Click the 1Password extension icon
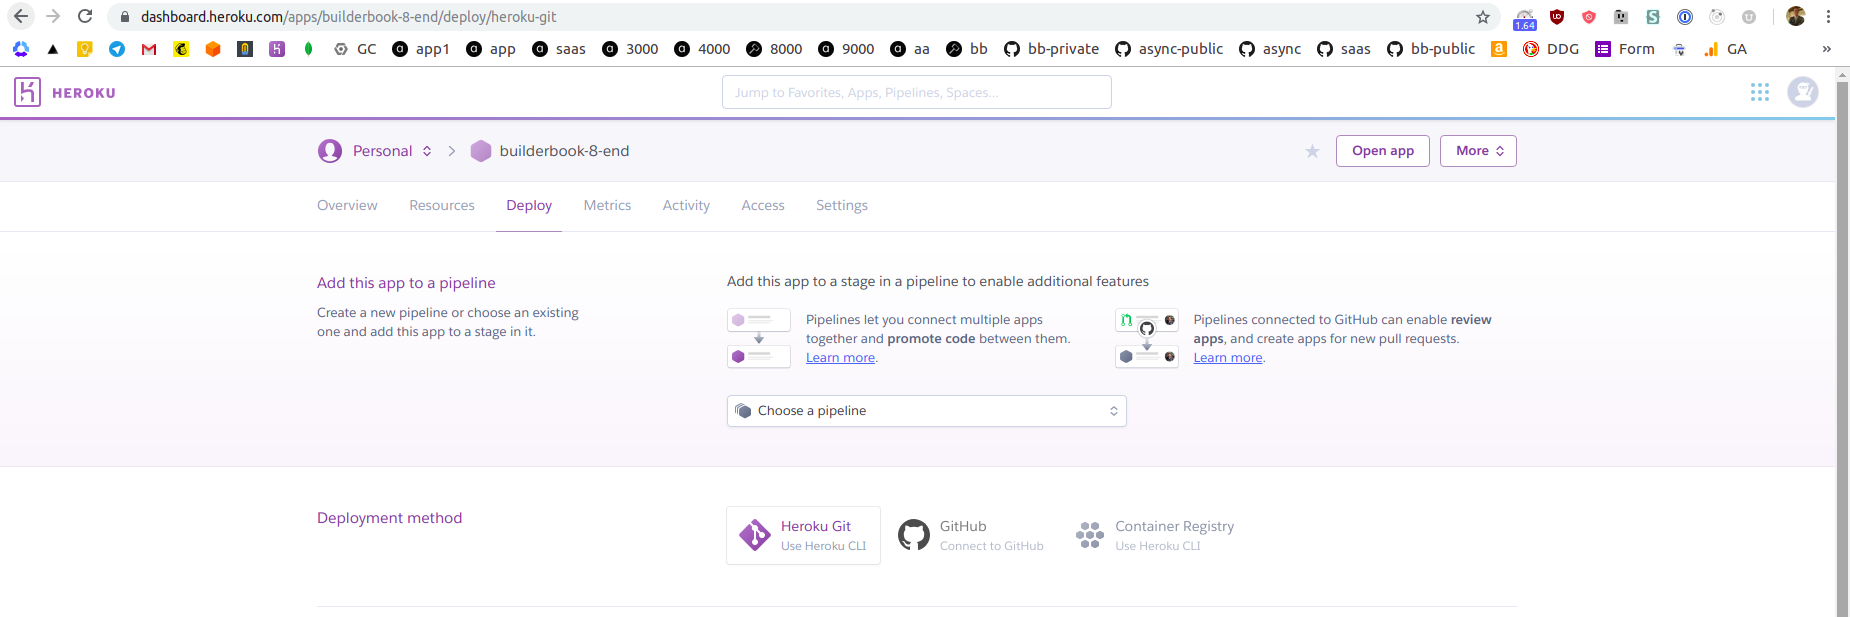 [1685, 17]
